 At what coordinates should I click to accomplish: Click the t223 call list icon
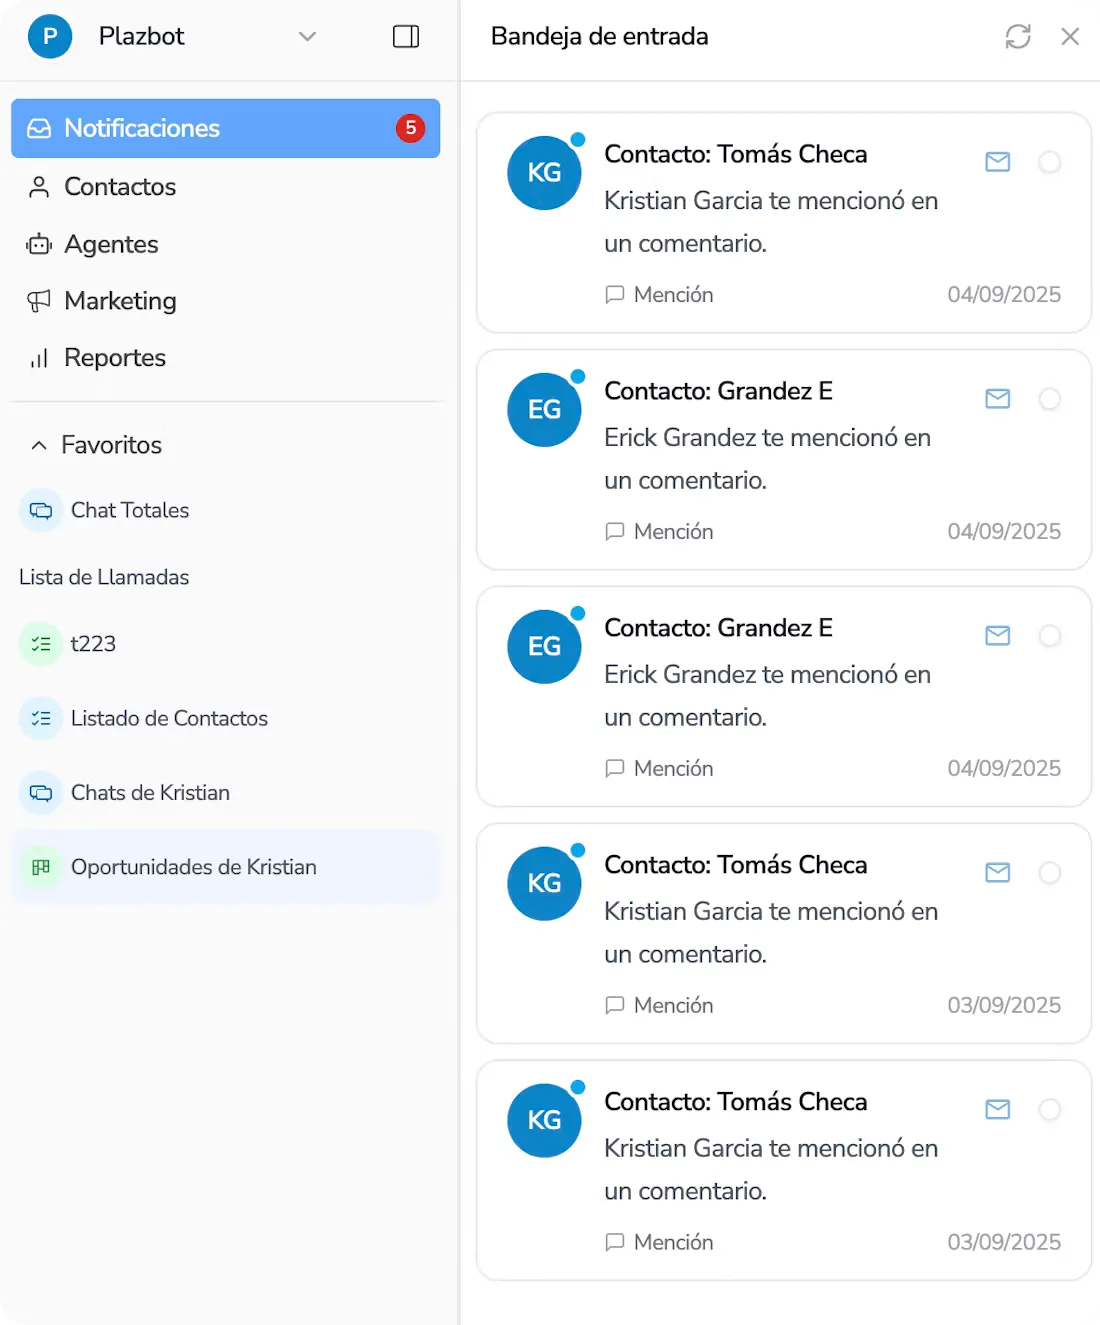41,644
